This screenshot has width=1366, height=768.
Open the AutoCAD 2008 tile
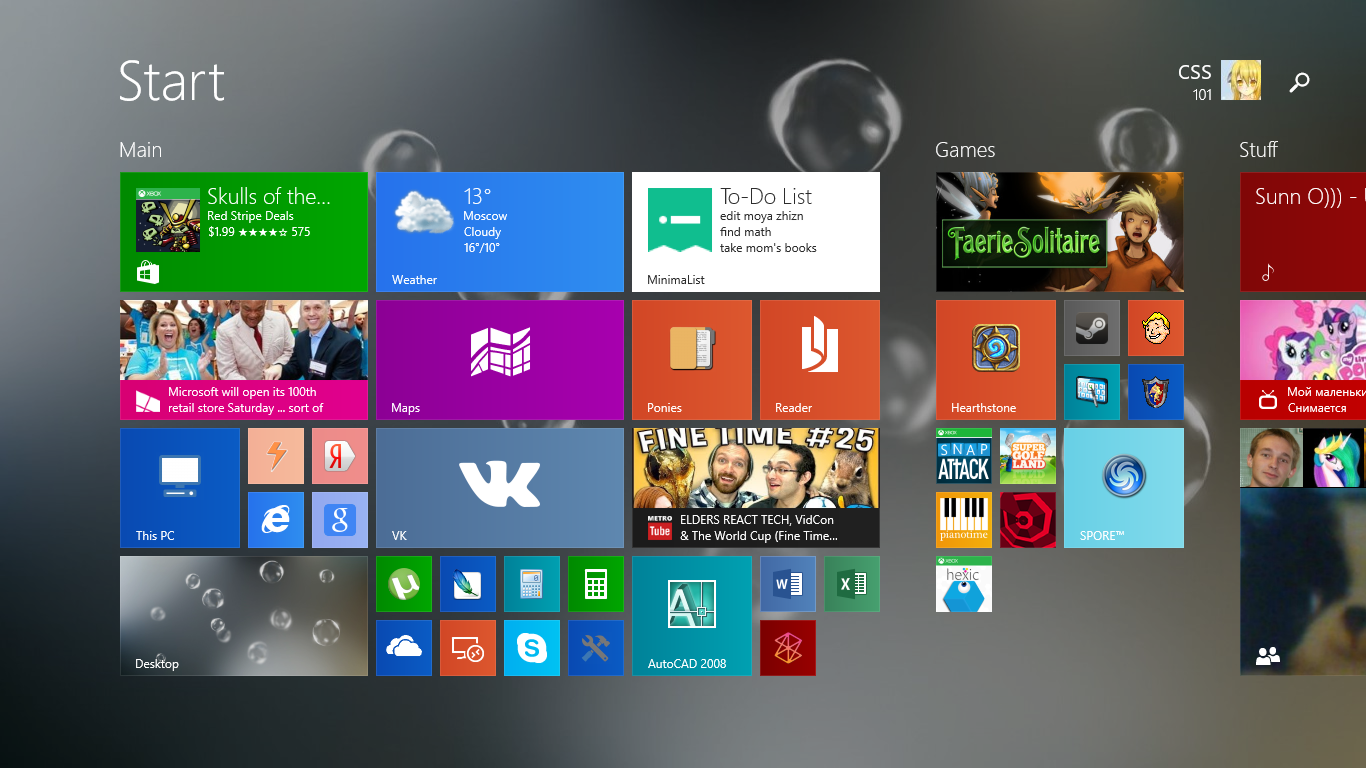click(691, 616)
